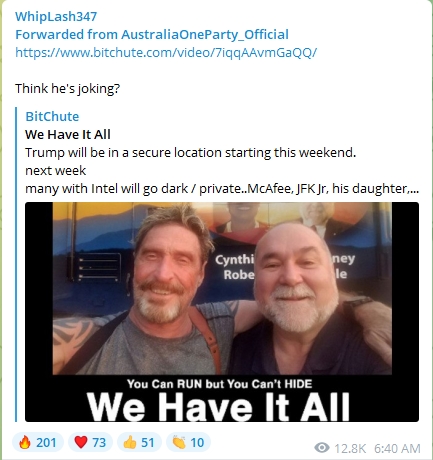Screen dimensions: 433x460
Task: Click the 12.8K view count
Action: pyautogui.click(x=350, y=448)
